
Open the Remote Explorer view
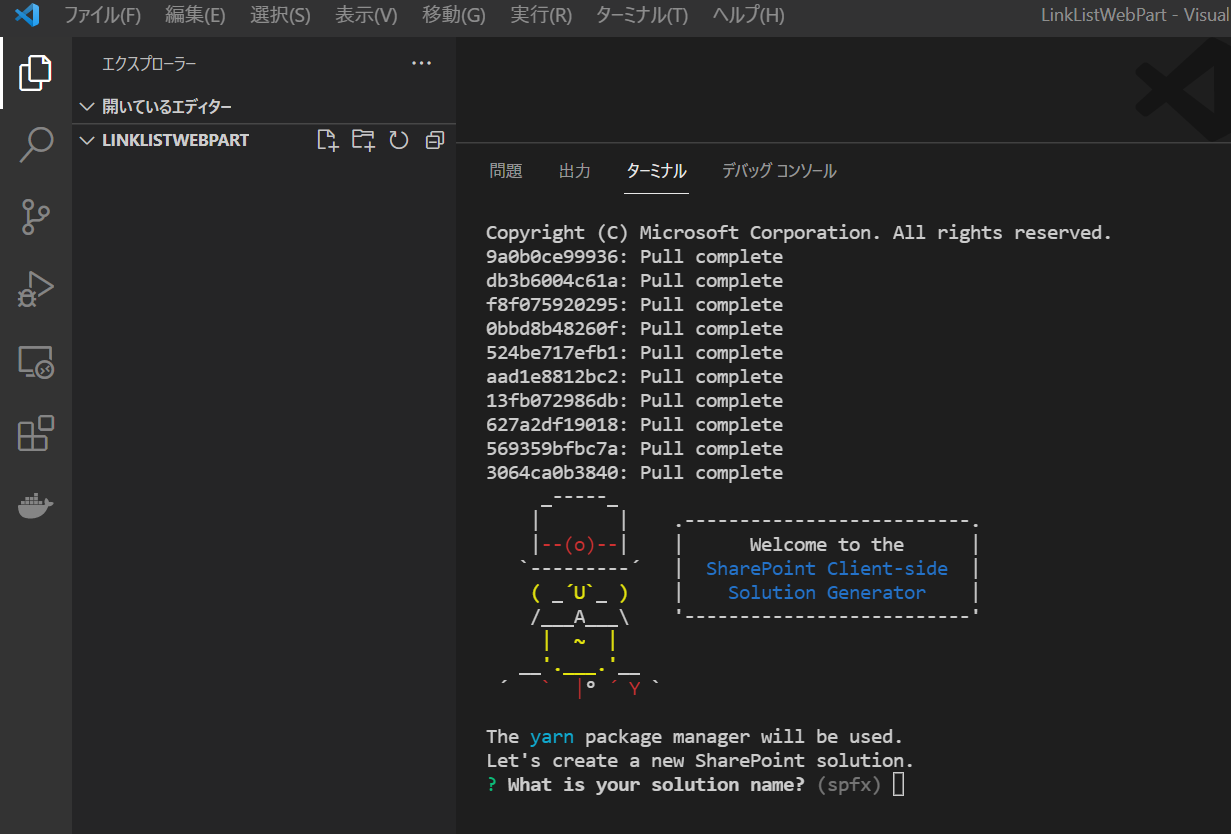pos(36,361)
